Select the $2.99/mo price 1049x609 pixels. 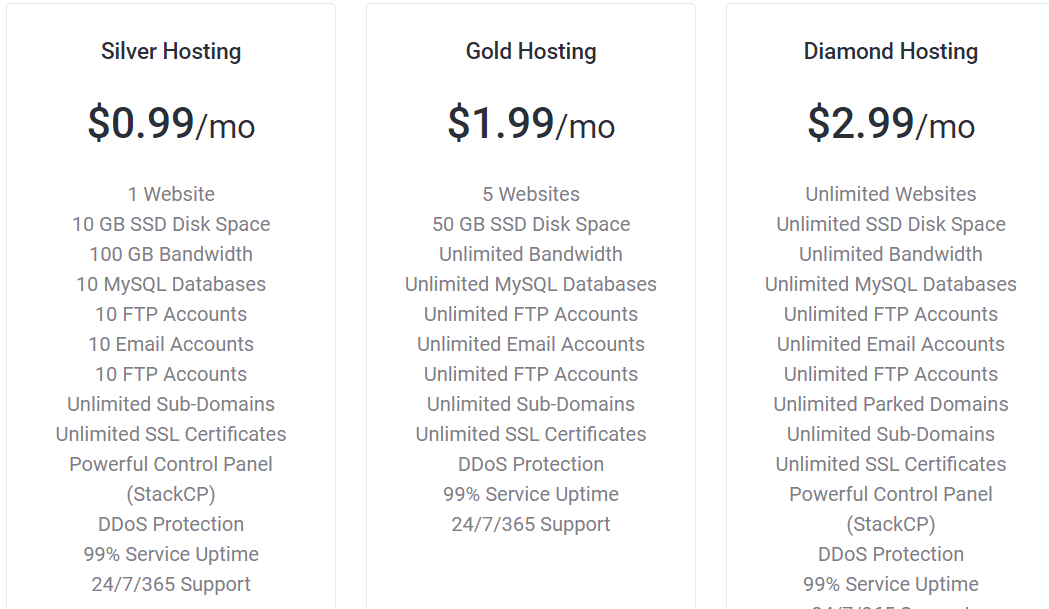(x=890, y=123)
